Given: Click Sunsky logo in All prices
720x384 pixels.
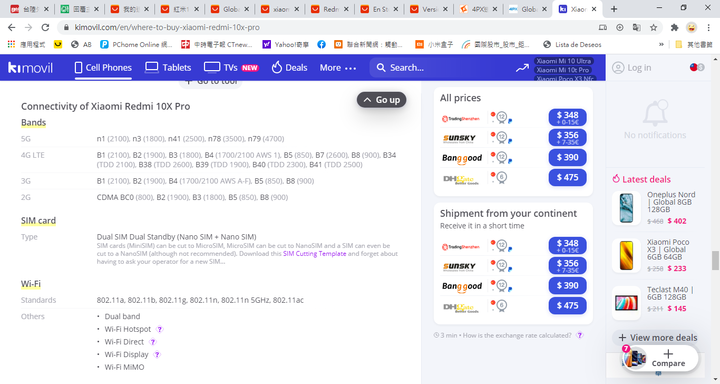Looking at the screenshot, I should [459, 138].
